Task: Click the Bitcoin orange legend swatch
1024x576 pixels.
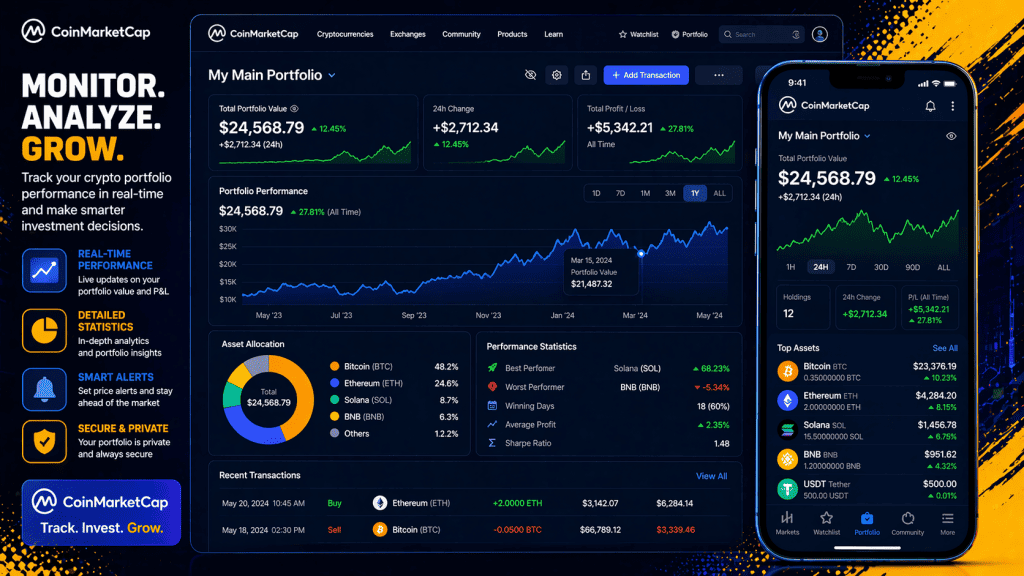Action: tap(337, 366)
